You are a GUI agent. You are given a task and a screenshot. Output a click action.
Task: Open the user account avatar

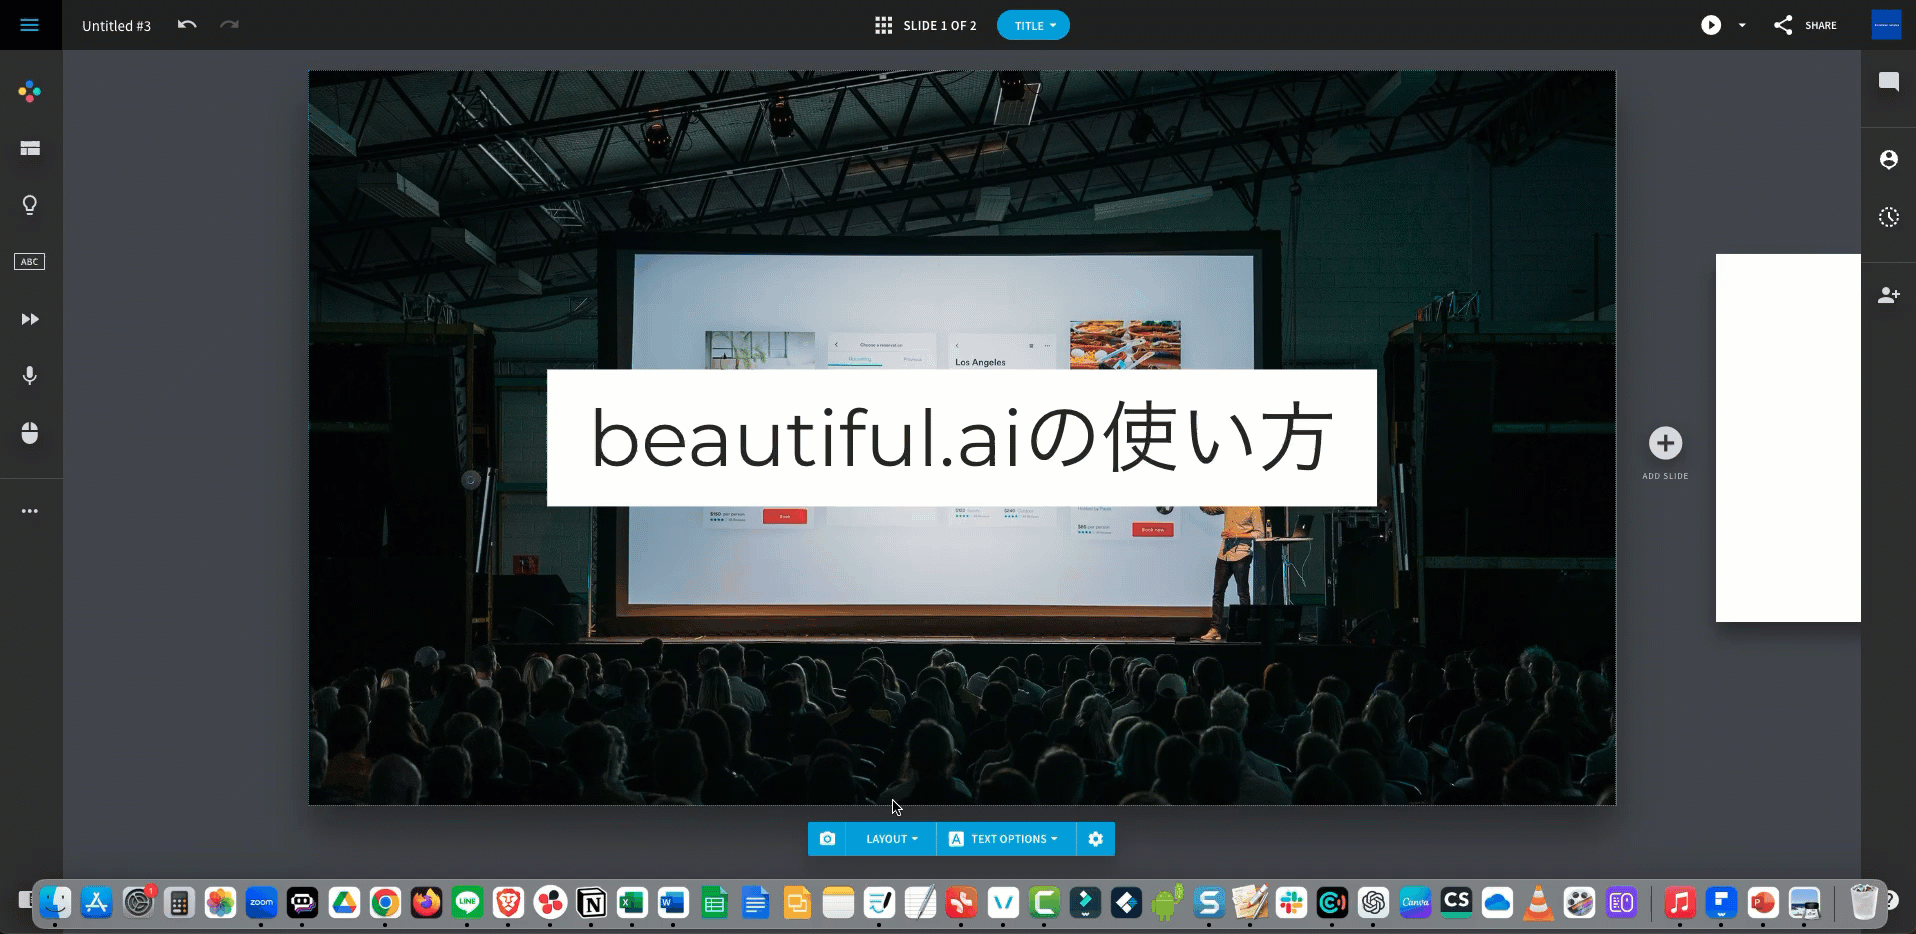pos(1886,25)
